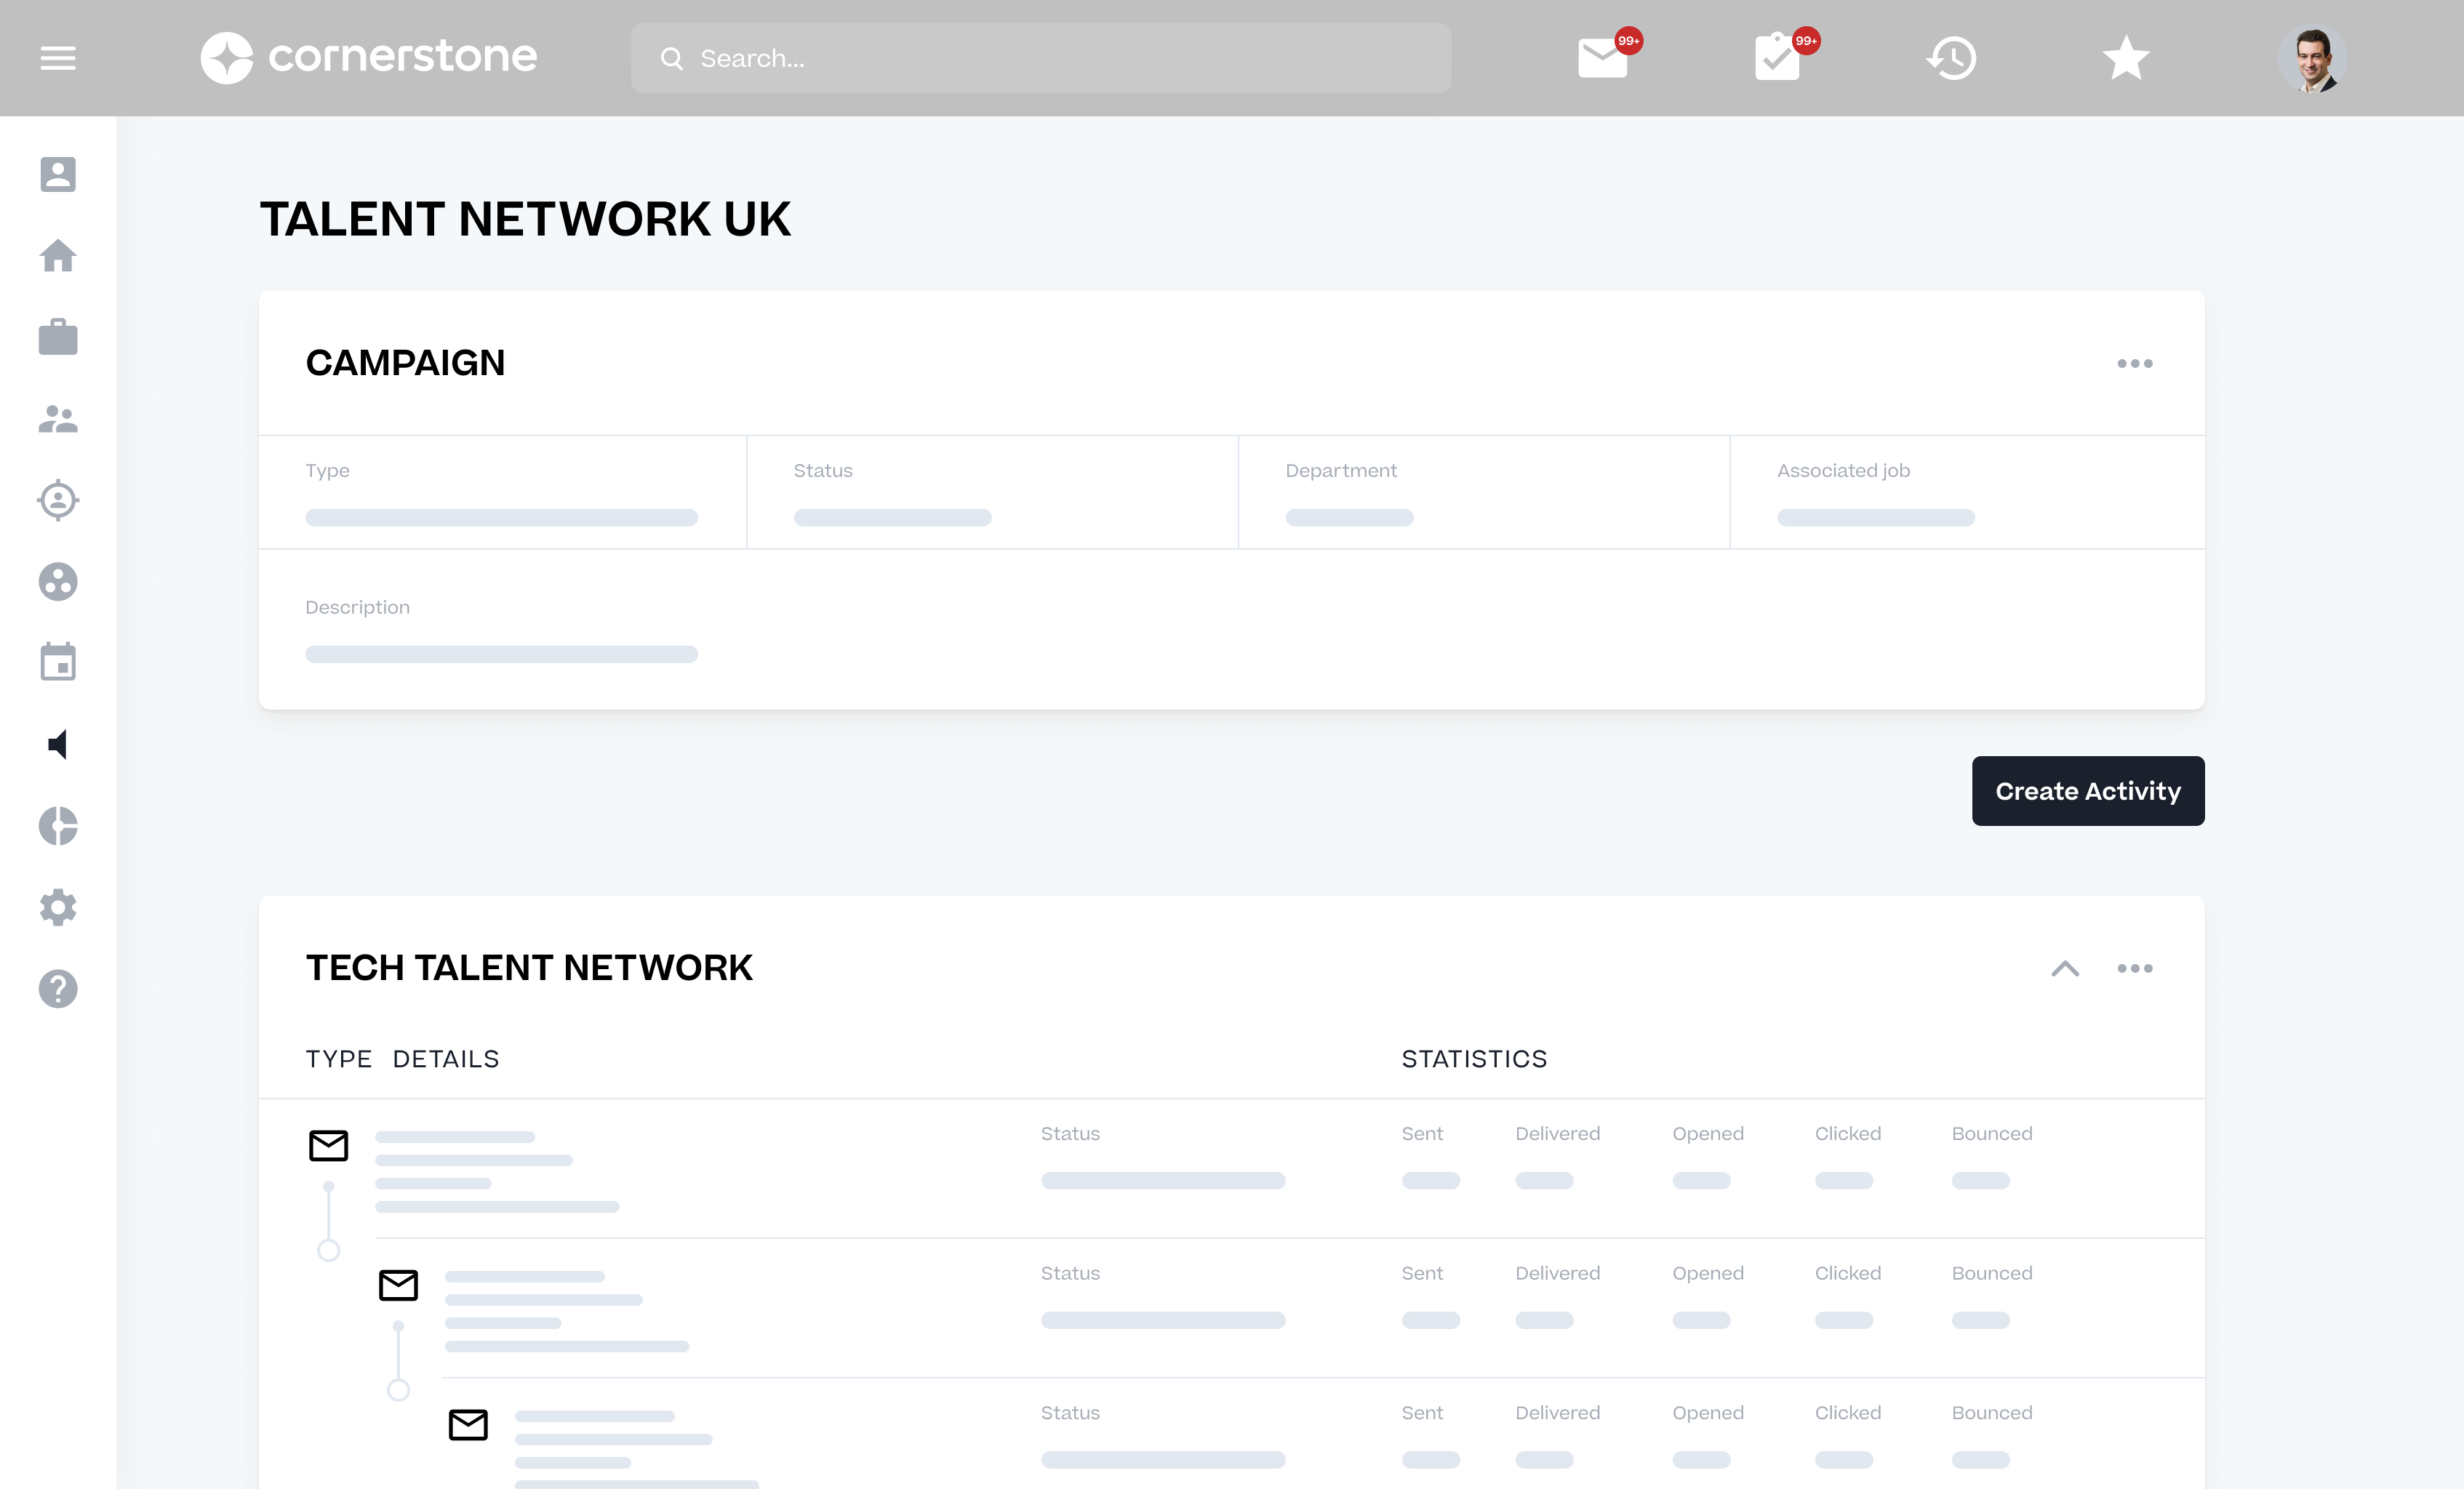
Task: Collapse the Tech Talent Network section
Action: pyautogui.click(x=2065, y=968)
